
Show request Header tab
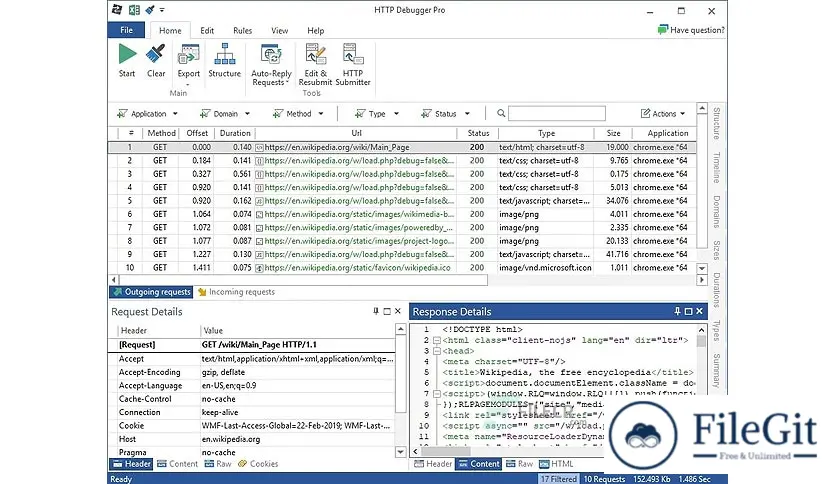(131, 464)
